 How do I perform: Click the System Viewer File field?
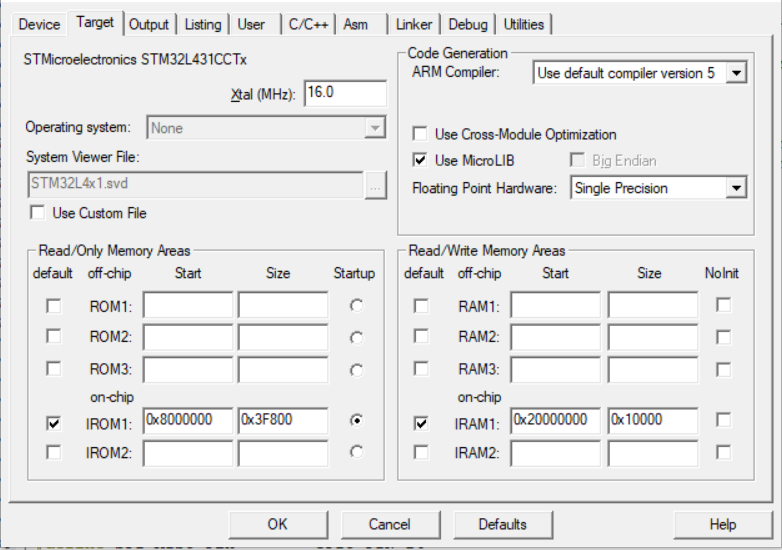[196, 184]
